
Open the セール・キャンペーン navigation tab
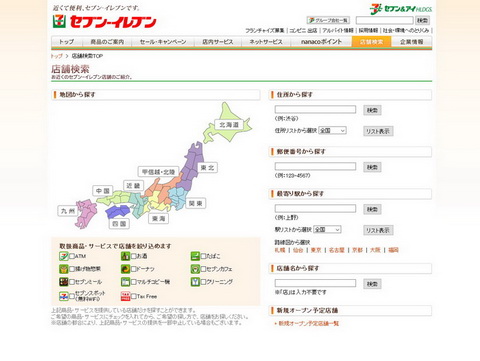[x=163, y=42]
